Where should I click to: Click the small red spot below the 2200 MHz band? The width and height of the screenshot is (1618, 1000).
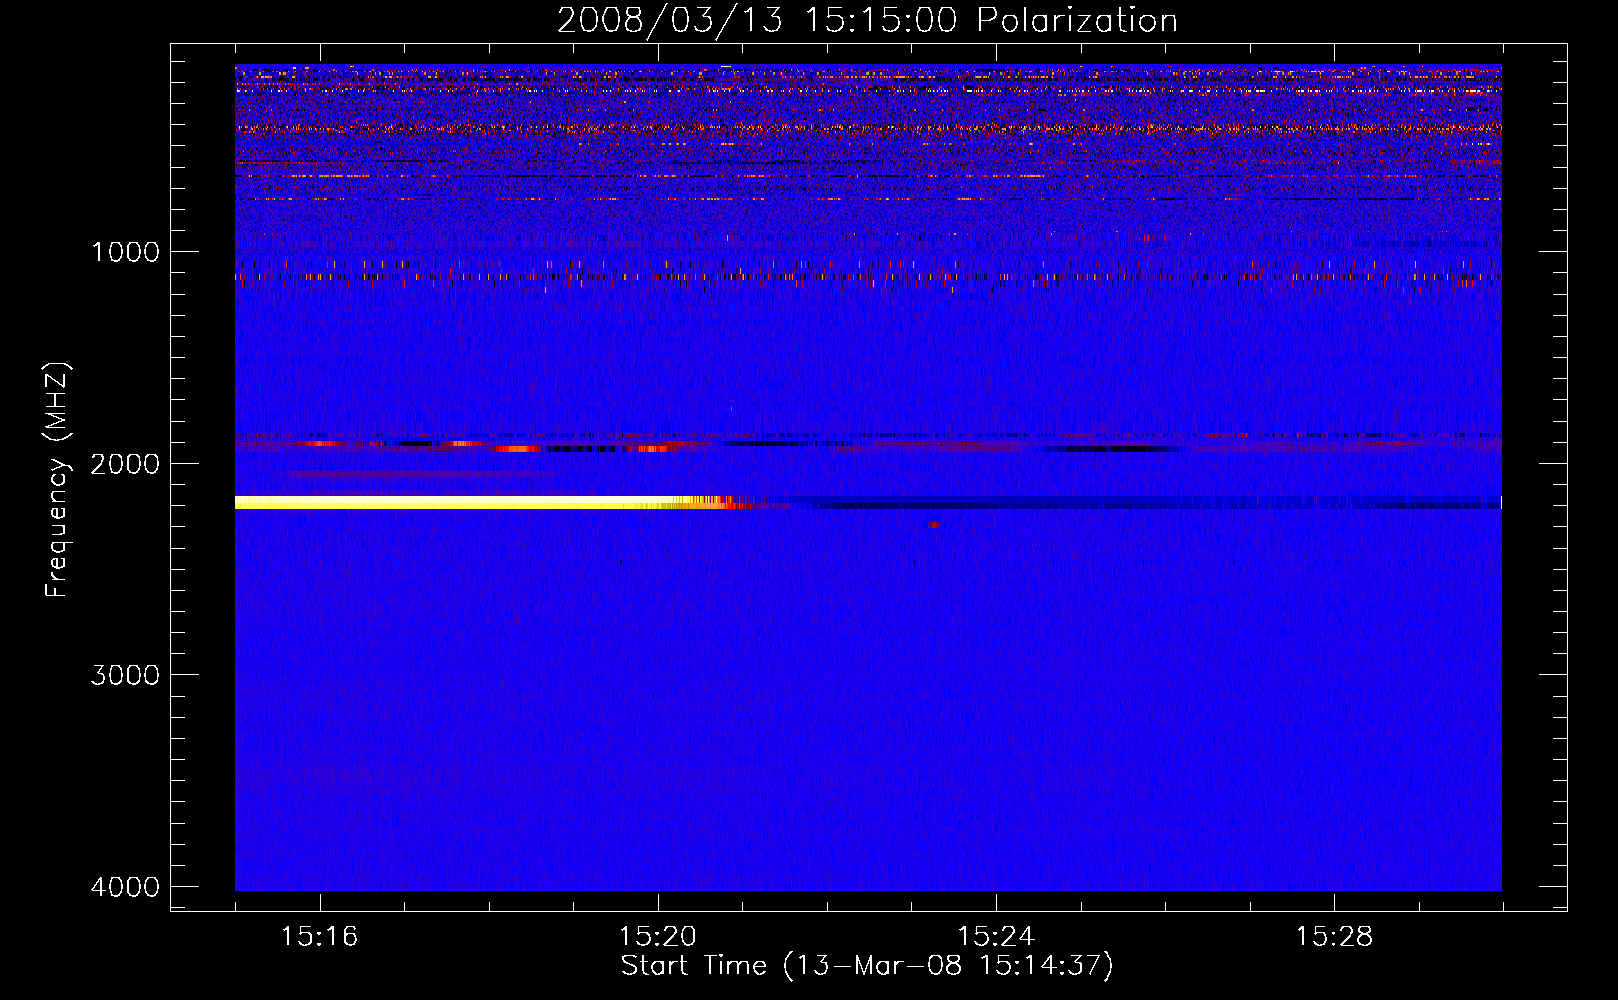(x=933, y=524)
